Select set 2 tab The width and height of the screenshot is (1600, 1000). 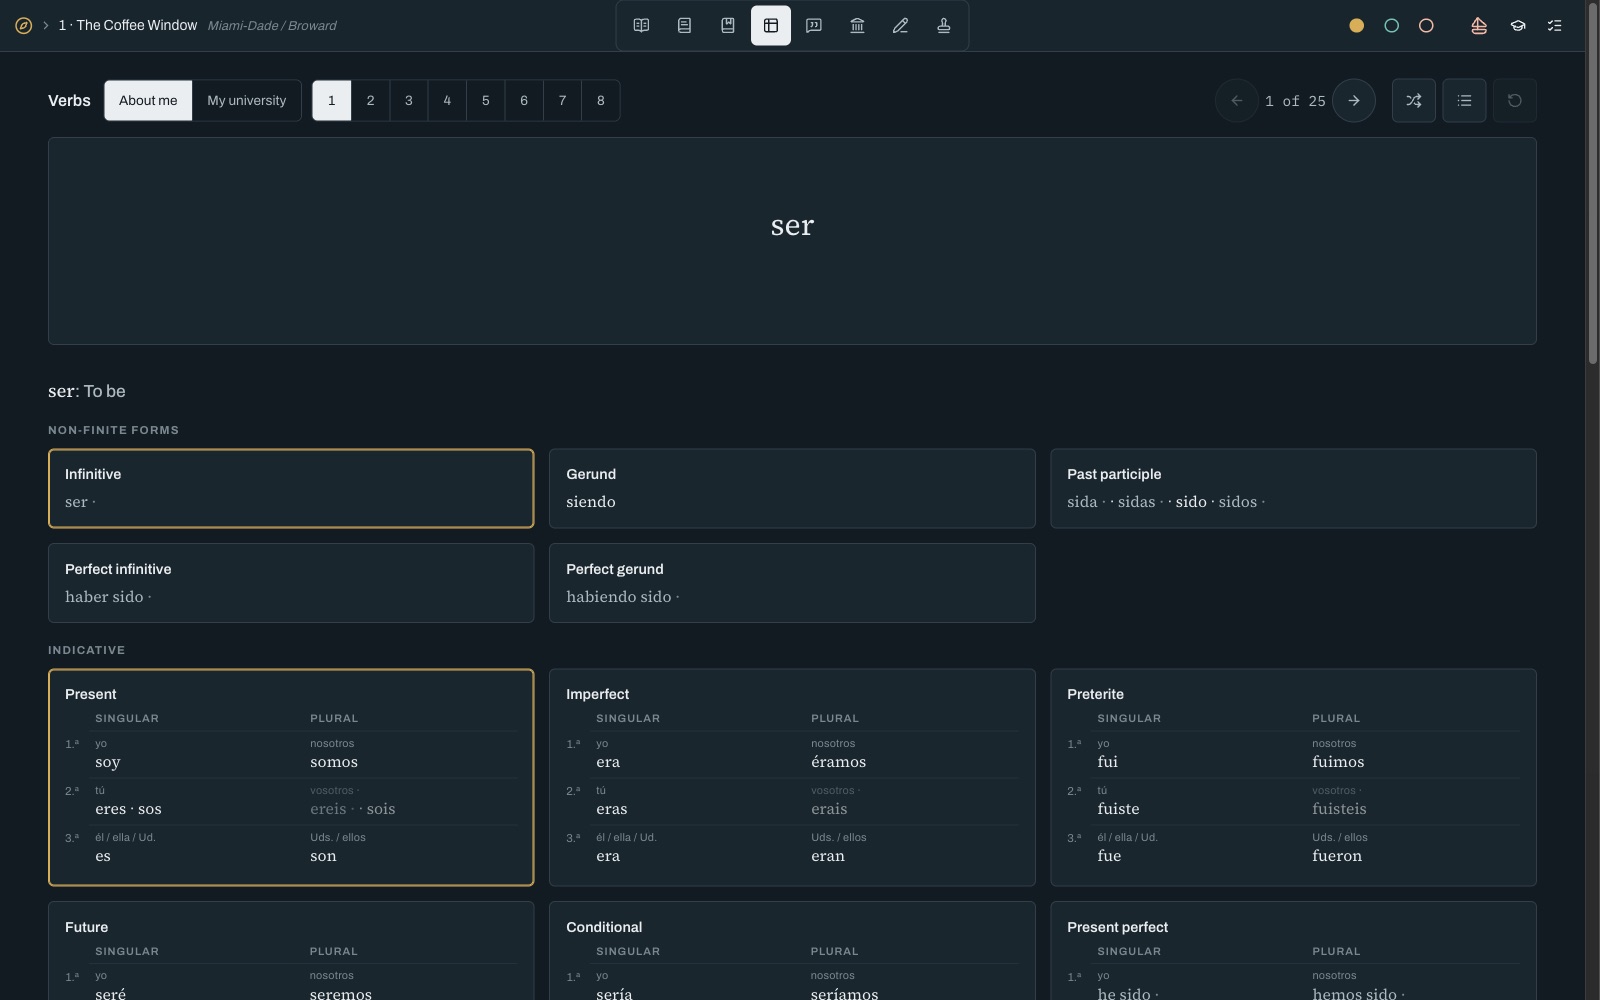(370, 100)
